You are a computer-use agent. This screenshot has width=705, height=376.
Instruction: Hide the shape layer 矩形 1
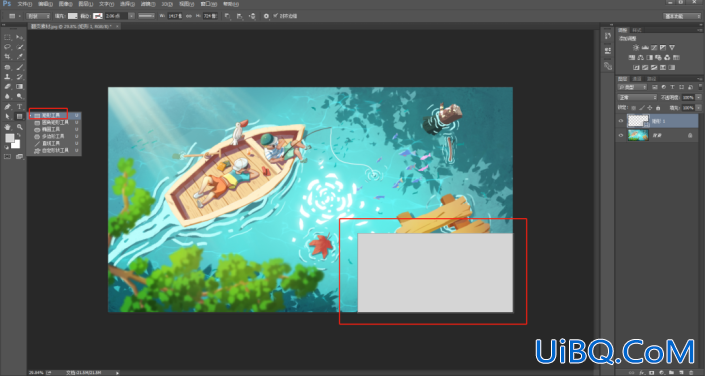point(621,121)
